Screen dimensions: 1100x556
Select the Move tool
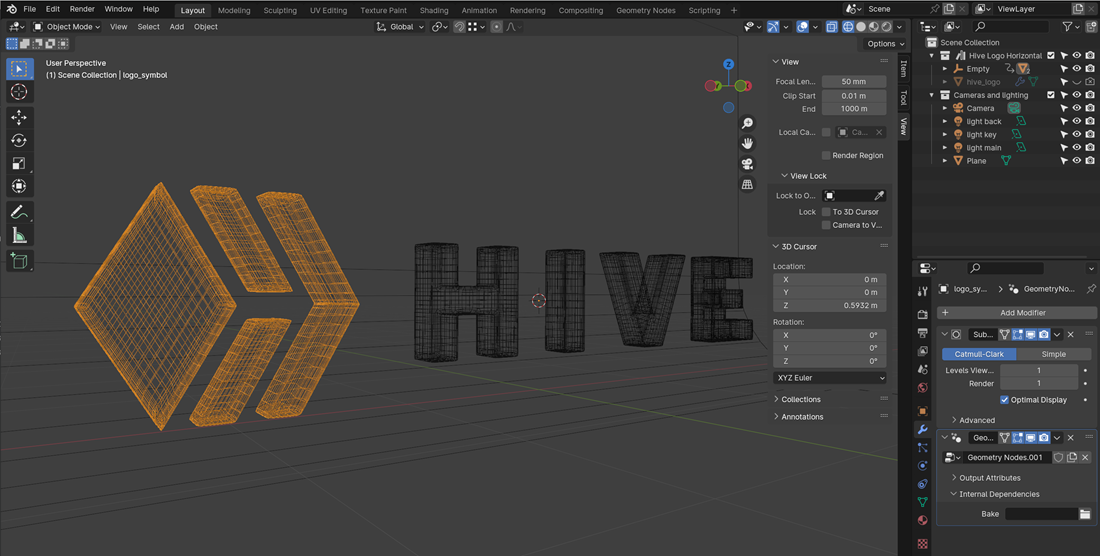[19, 117]
